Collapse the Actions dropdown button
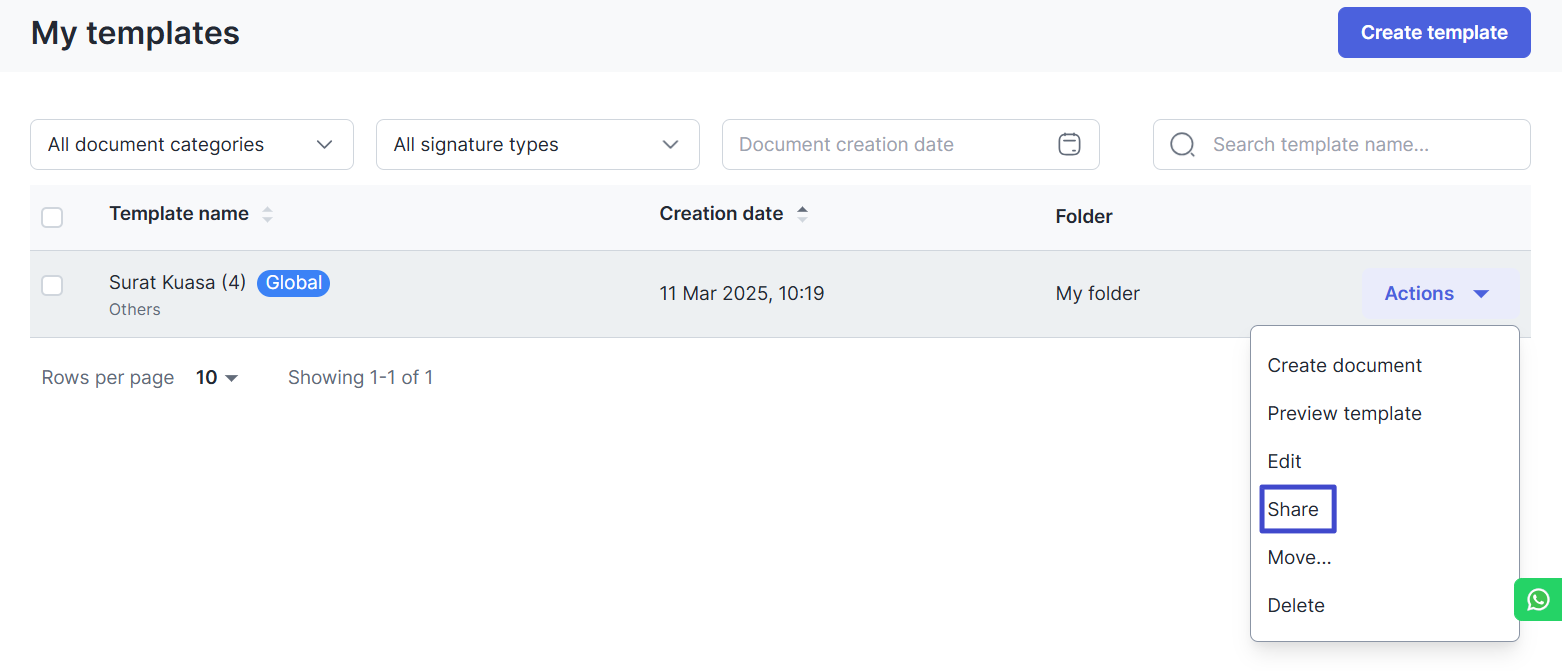Viewport: 1562px width, 671px height. tap(1440, 294)
